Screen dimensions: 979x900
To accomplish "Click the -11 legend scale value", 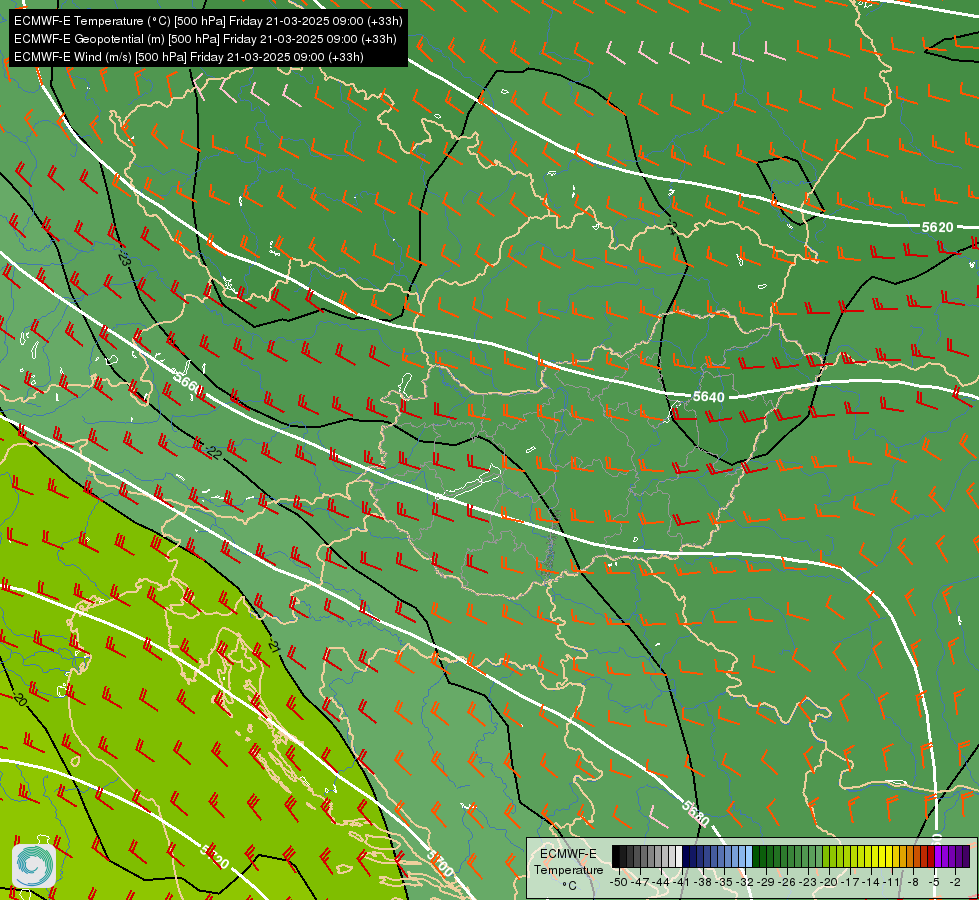I will pyautogui.click(x=891, y=882).
